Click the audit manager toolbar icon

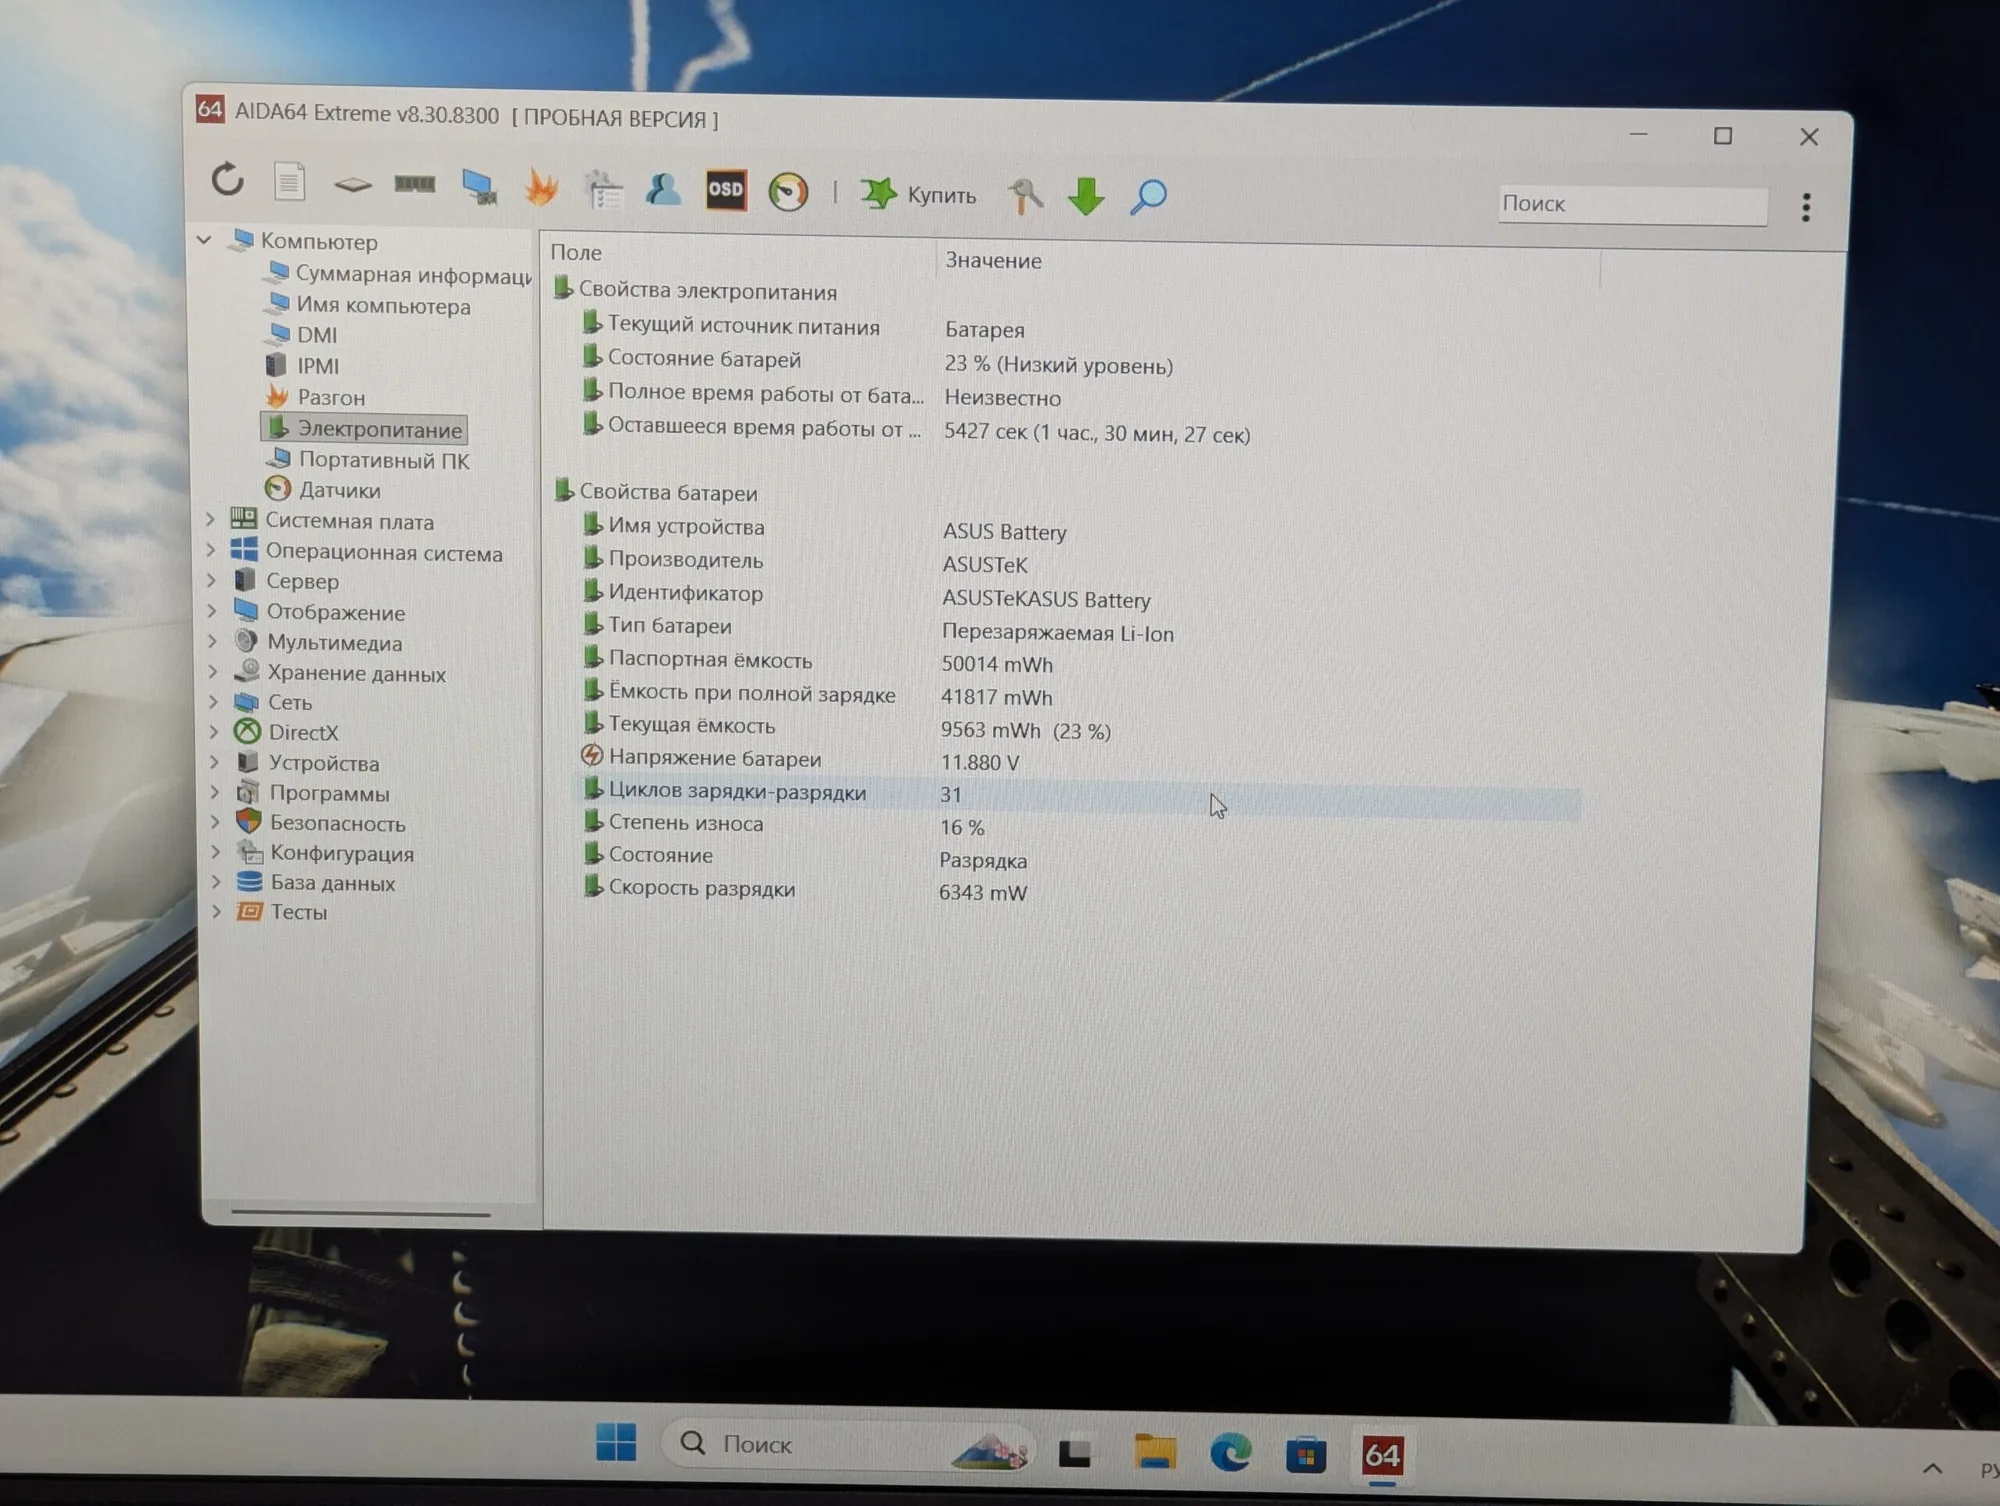[x=603, y=189]
